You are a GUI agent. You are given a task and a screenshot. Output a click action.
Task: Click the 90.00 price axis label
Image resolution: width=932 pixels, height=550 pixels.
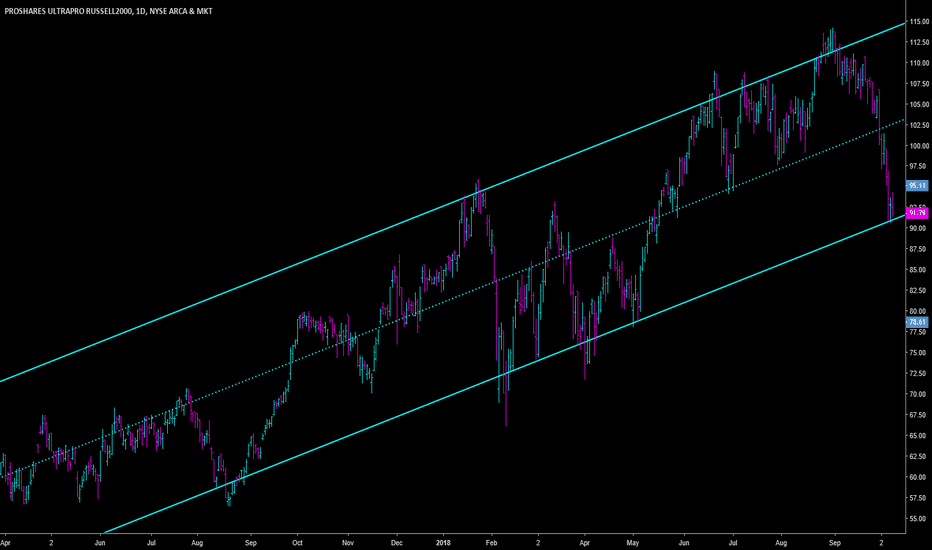coord(919,228)
